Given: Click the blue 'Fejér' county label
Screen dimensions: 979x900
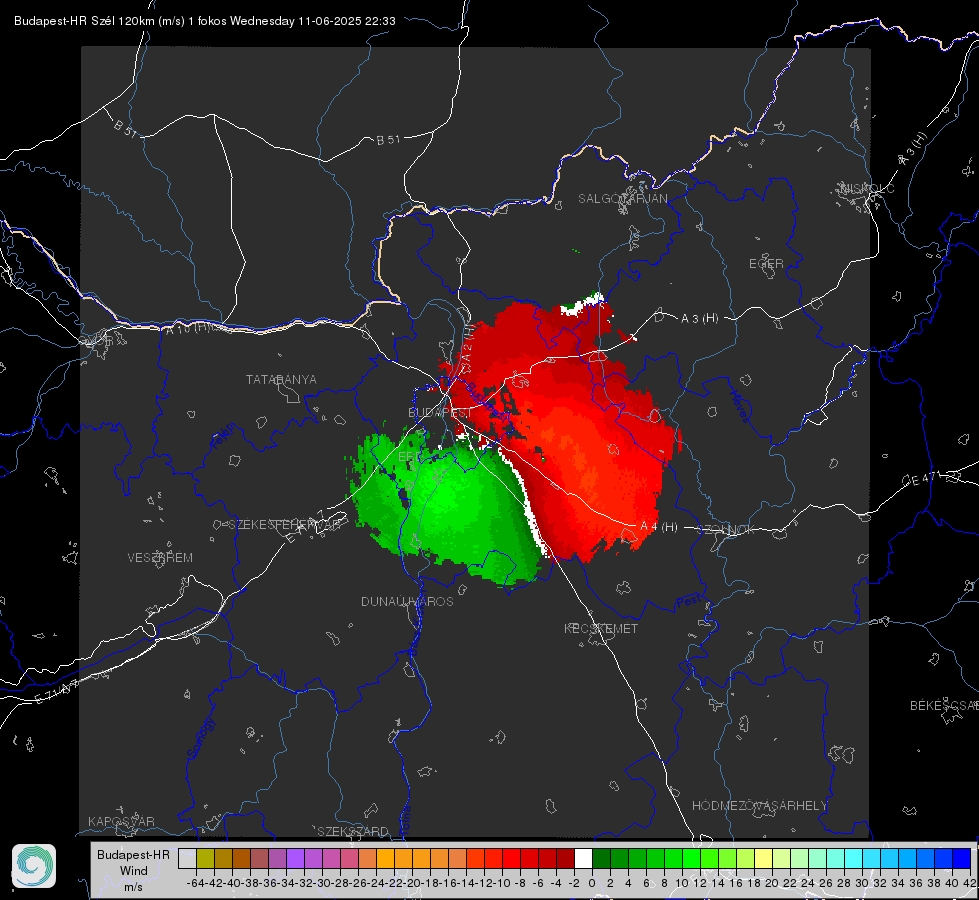Looking at the screenshot, I should coord(224,436).
